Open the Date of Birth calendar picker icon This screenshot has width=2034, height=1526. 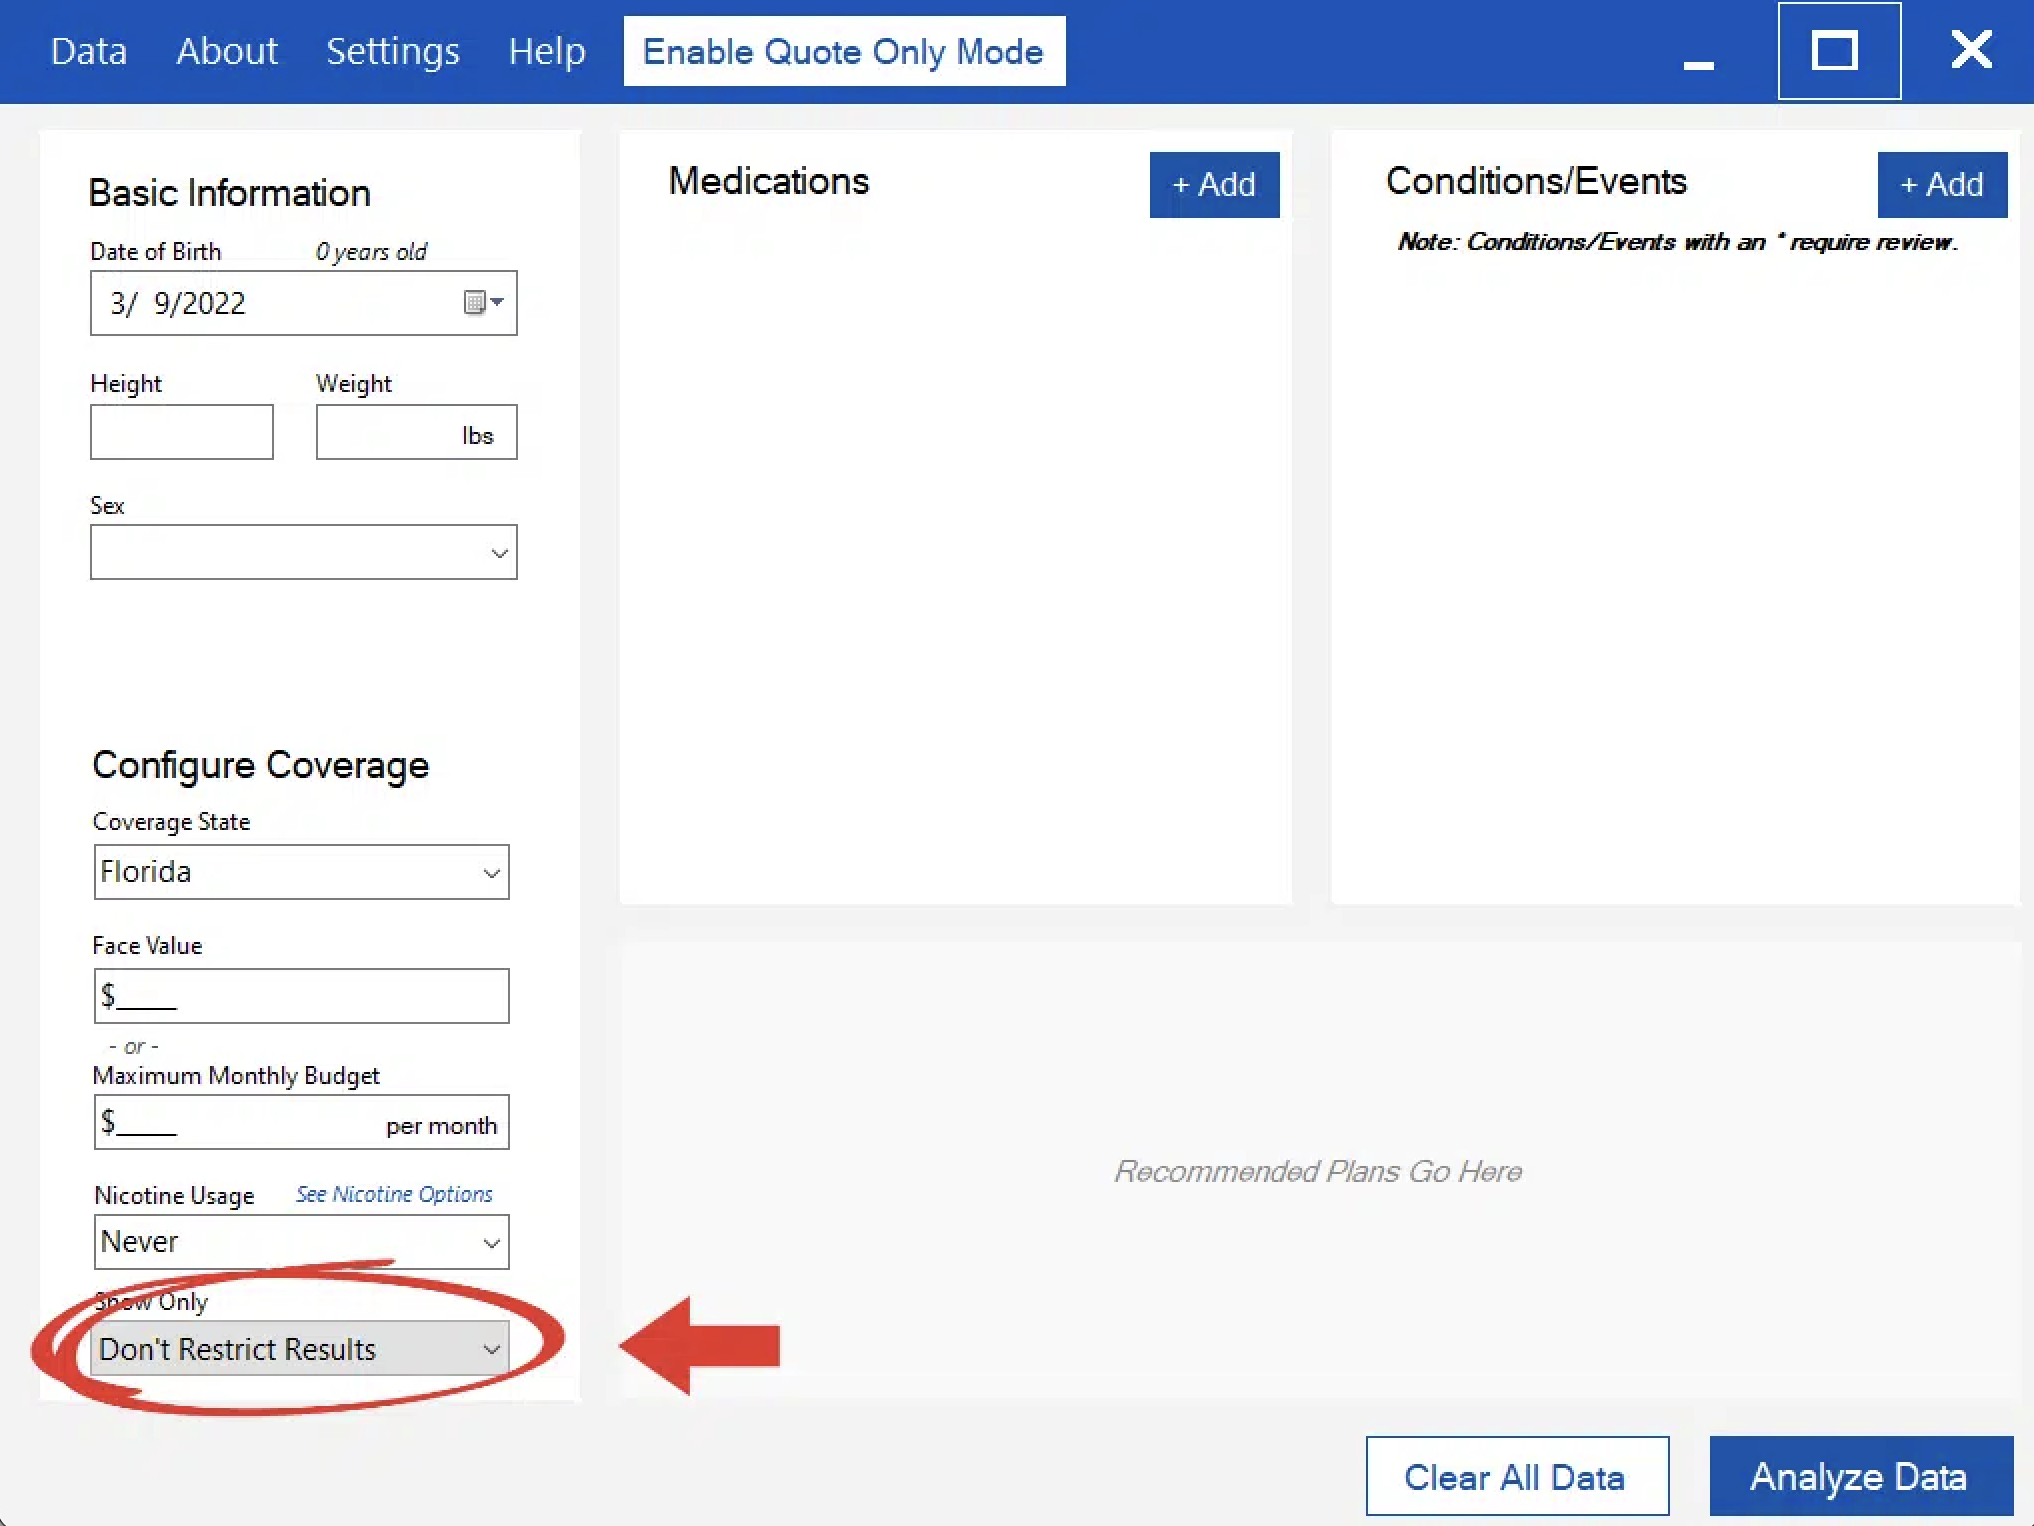point(482,302)
